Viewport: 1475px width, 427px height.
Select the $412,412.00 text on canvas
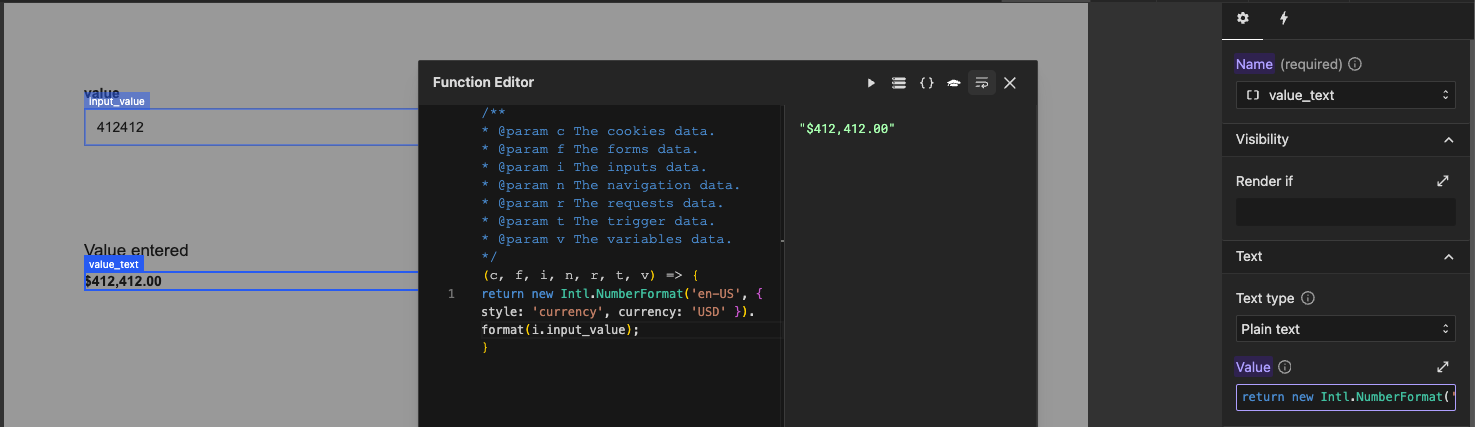point(123,282)
